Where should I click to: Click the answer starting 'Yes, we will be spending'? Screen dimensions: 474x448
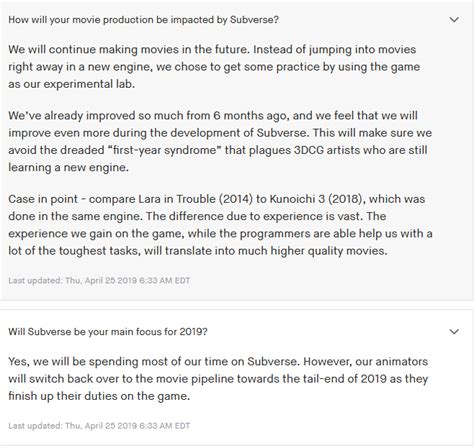coord(218,379)
